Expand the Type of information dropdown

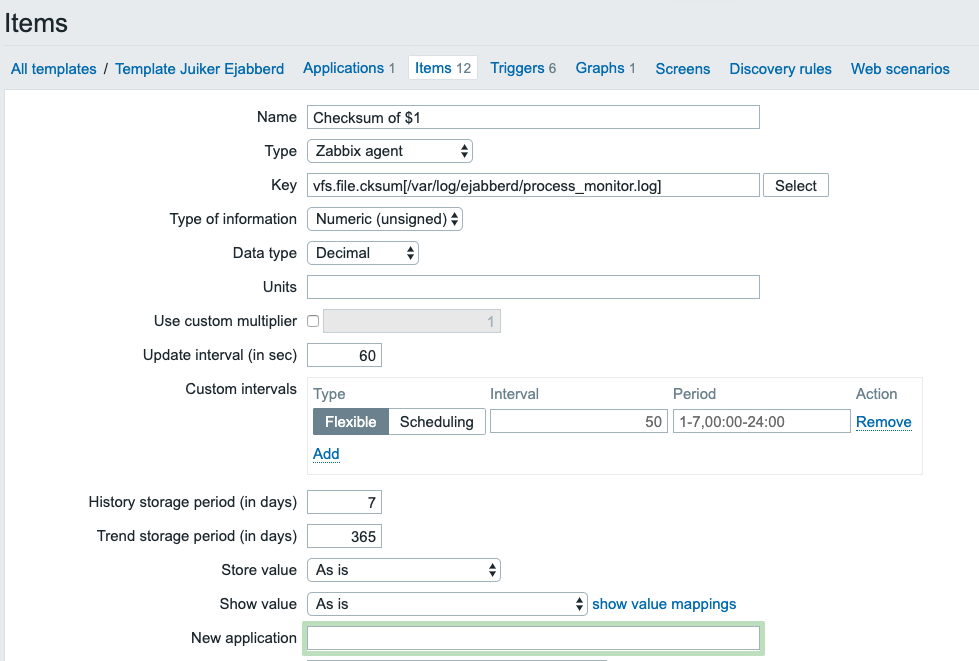[x=384, y=219]
